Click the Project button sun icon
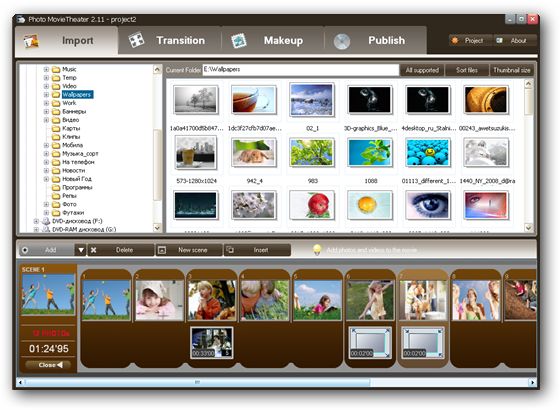The height and width of the screenshot is (410, 560). click(x=455, y=40)
